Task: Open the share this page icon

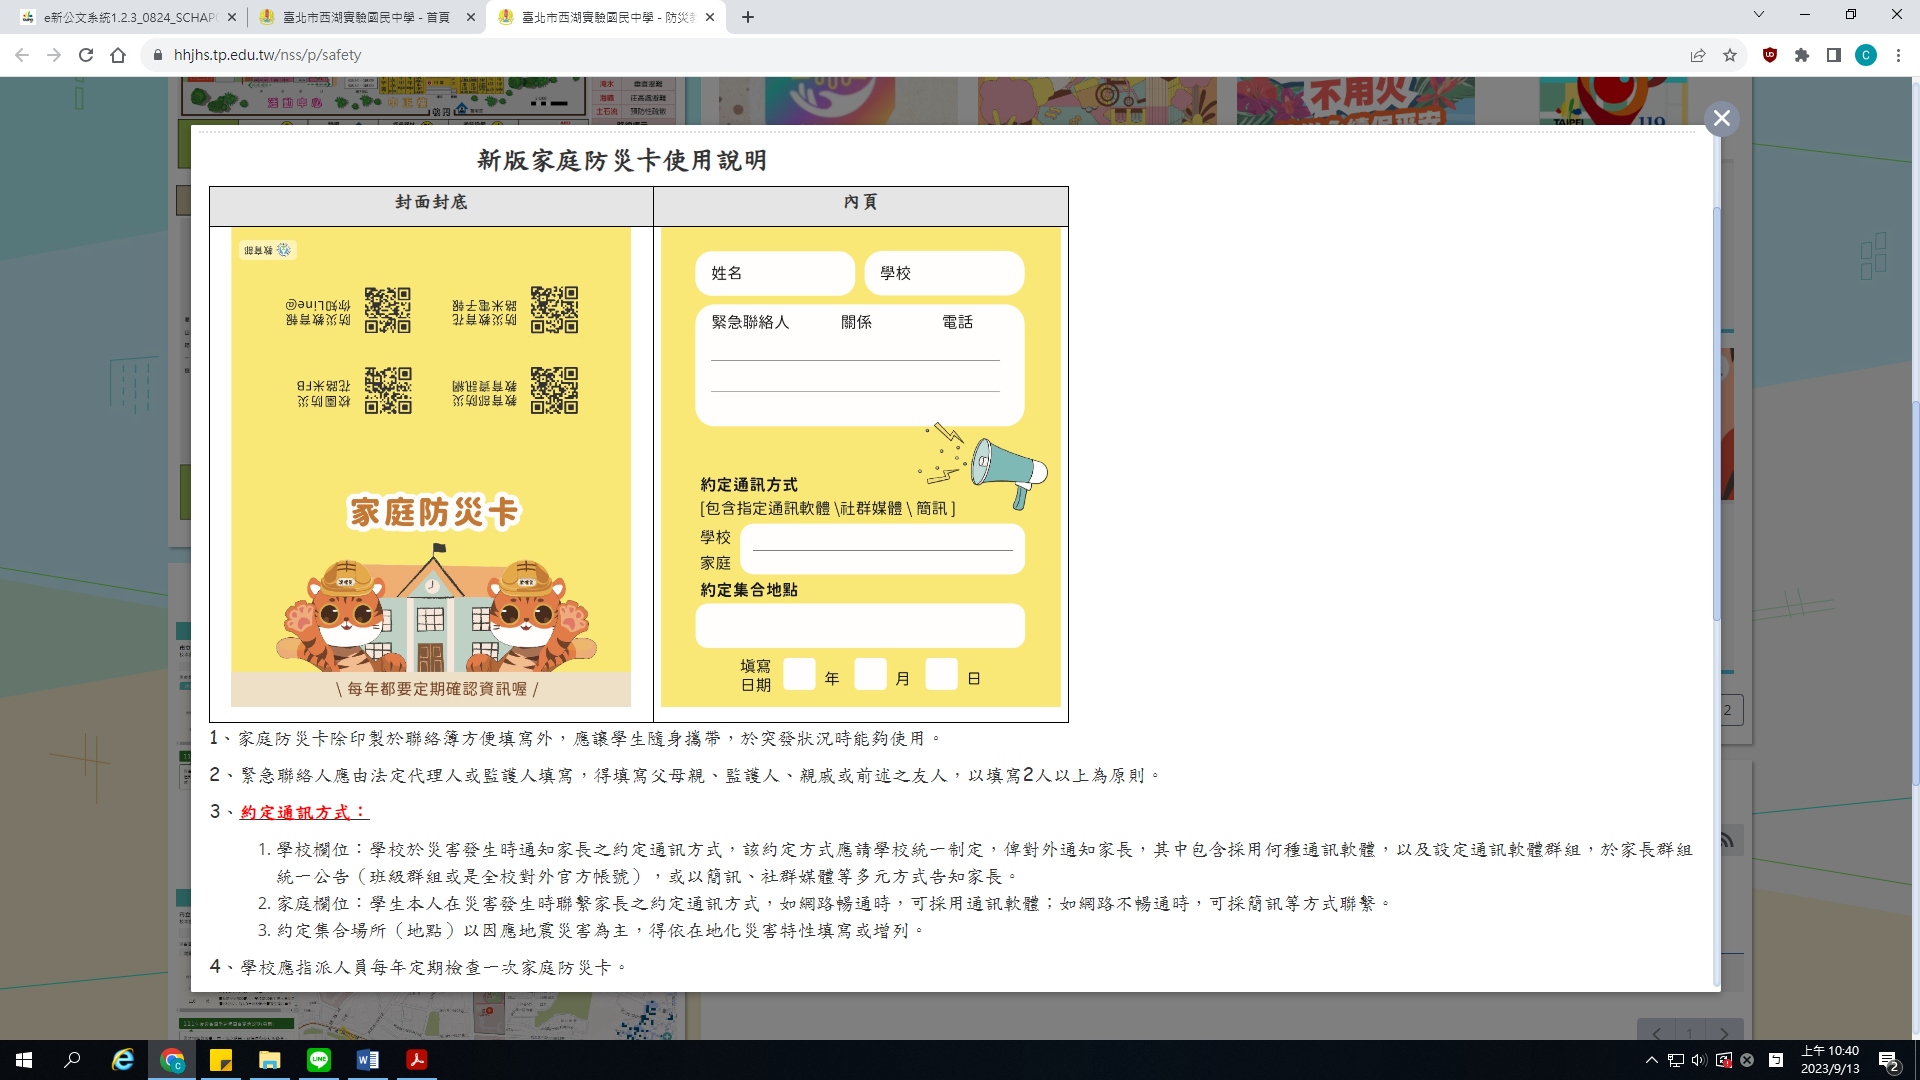Action: pos(1698,55)
